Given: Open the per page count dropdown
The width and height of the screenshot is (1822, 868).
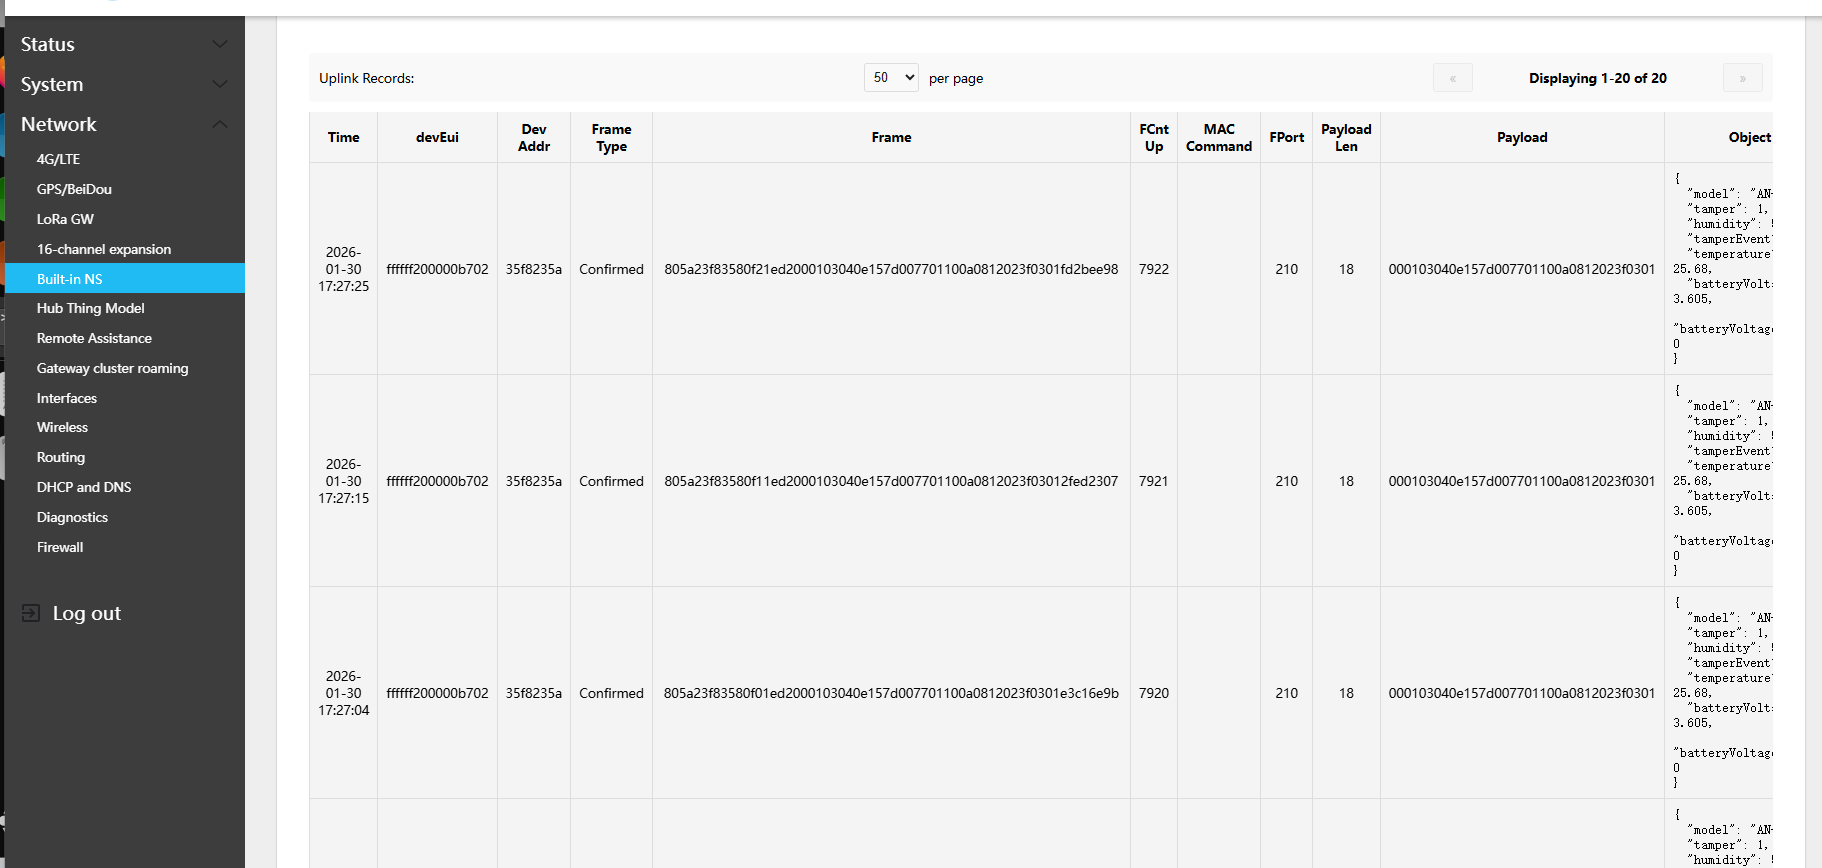Looking at the screenshot, I should 891,78.
